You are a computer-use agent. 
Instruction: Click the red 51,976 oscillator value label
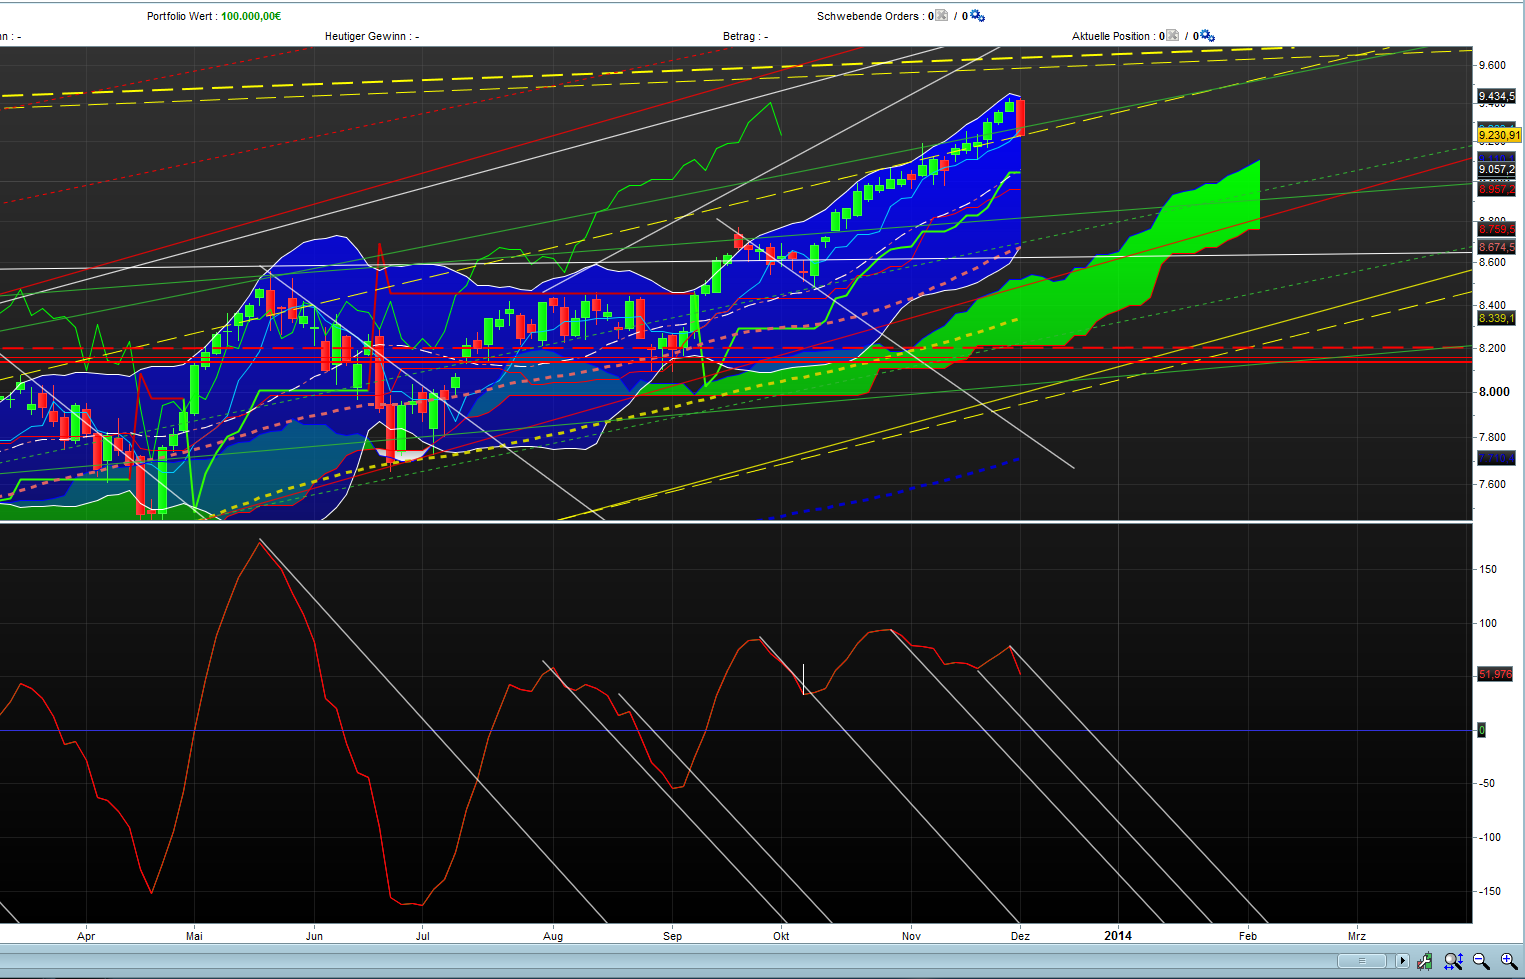click(1495, 674)
